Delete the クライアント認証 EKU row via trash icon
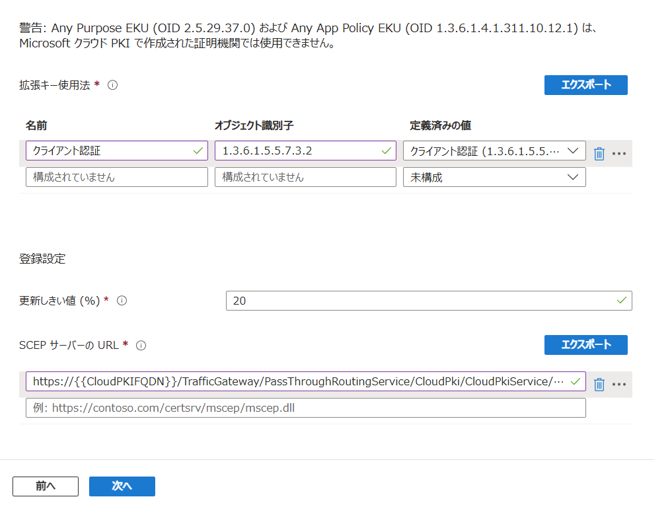The width and height of the screenshot is (654, 510). click(599, 153)
